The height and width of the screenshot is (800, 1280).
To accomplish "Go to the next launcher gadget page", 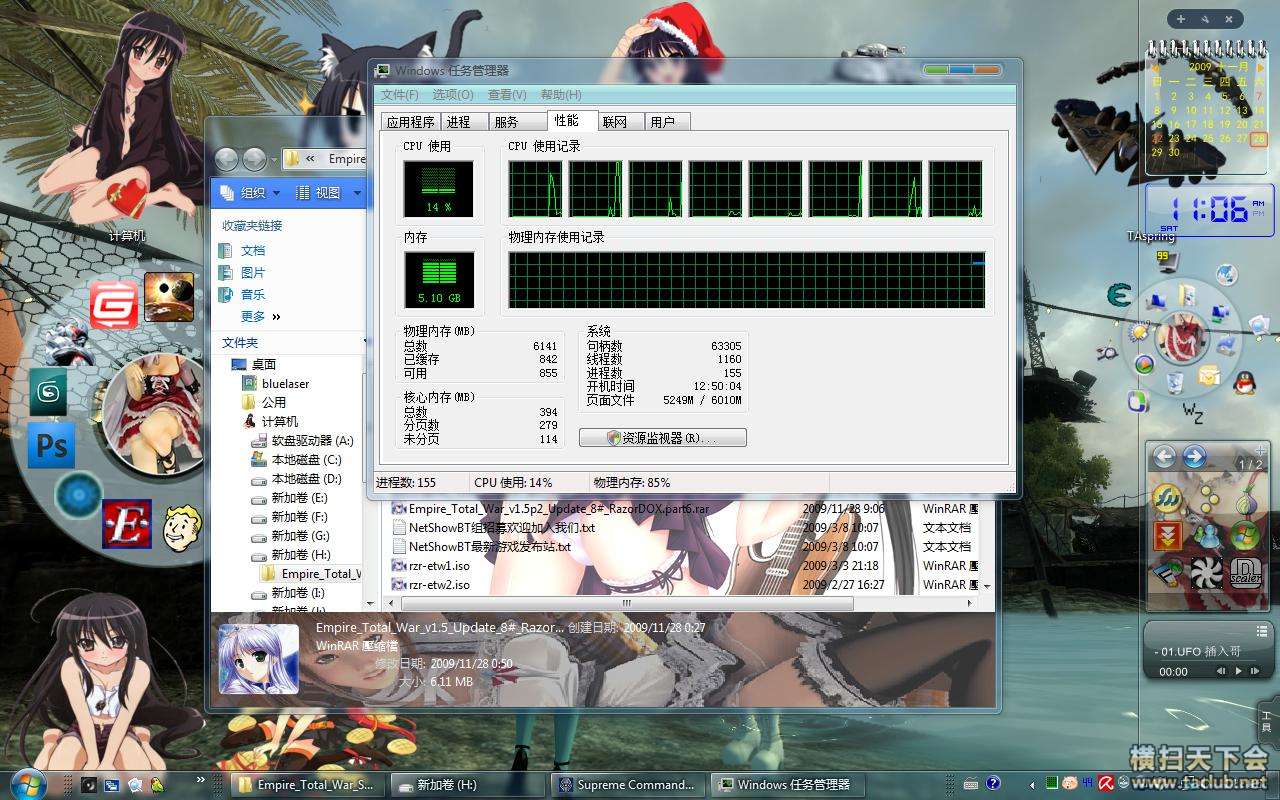I will (x=1195, y=457).
